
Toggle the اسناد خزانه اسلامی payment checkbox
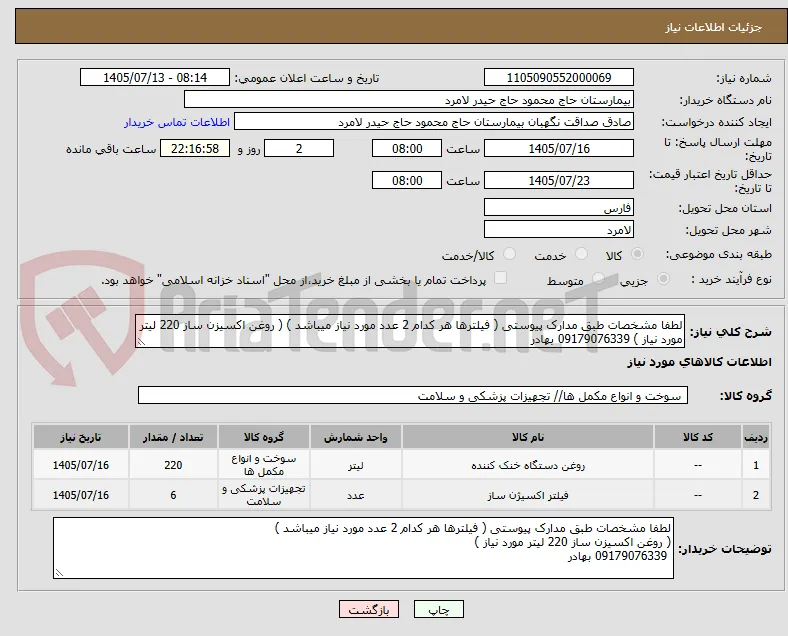point(501,278)
